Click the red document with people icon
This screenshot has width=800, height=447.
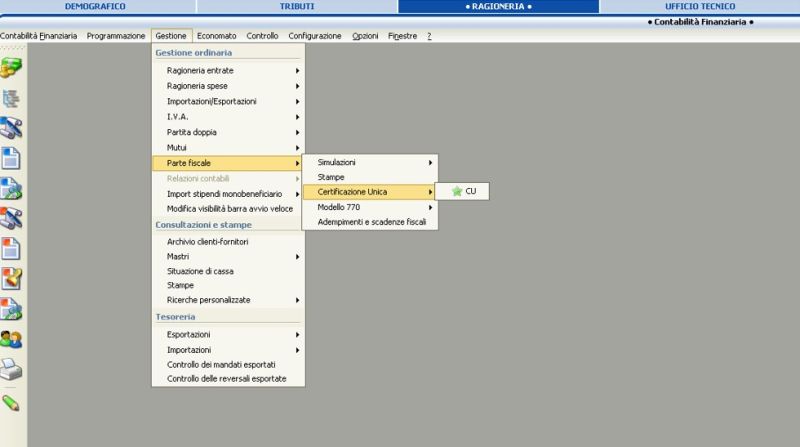(11, 309)
